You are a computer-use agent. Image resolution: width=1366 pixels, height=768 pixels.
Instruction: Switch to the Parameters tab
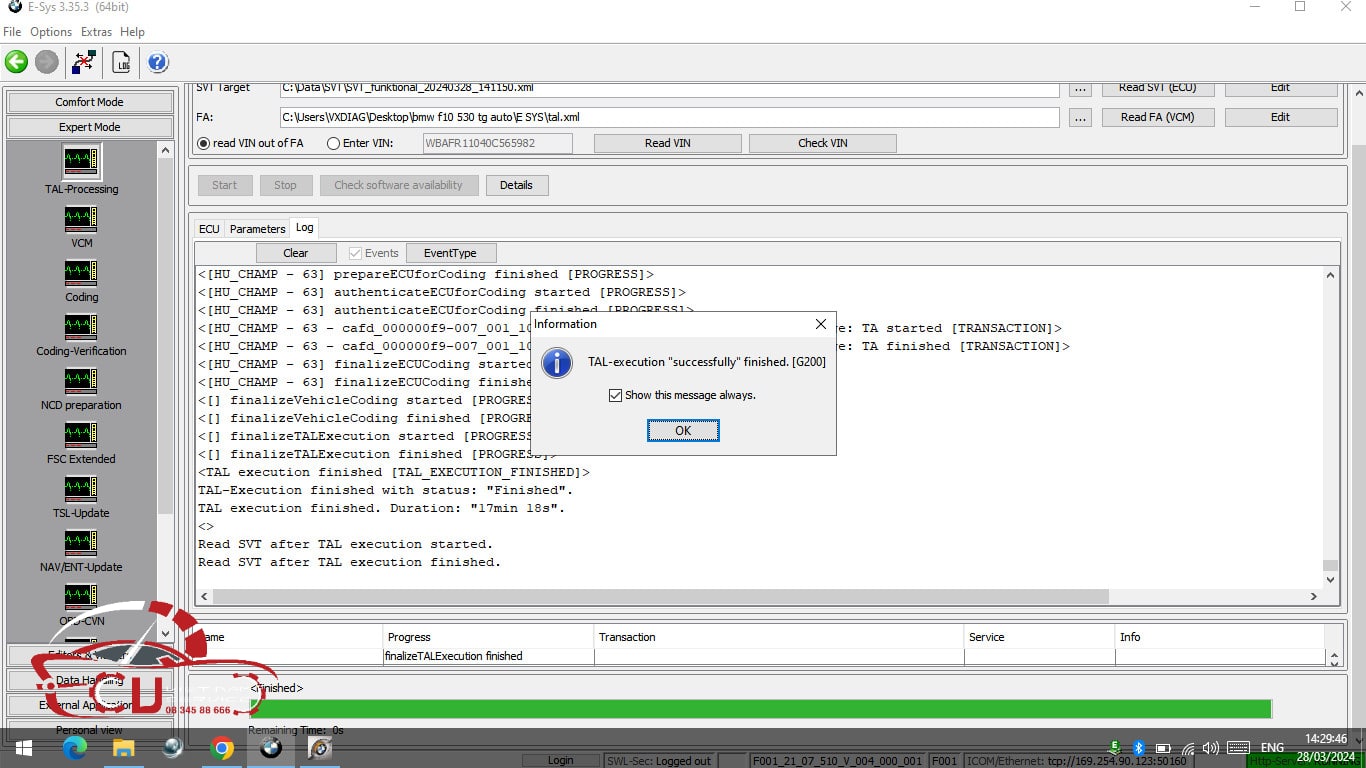(x=257, y=229)
